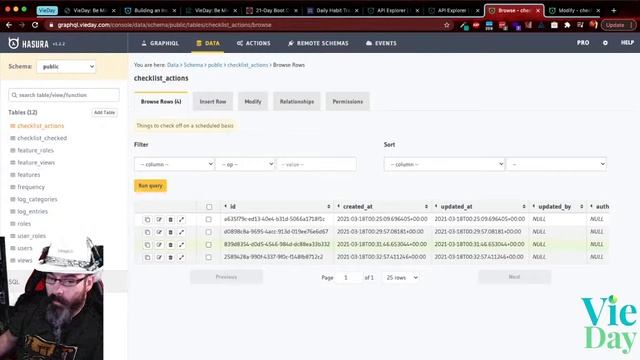Delete the row created at 00:29:57
Screen dimensions: 640x360
point(171,232)
